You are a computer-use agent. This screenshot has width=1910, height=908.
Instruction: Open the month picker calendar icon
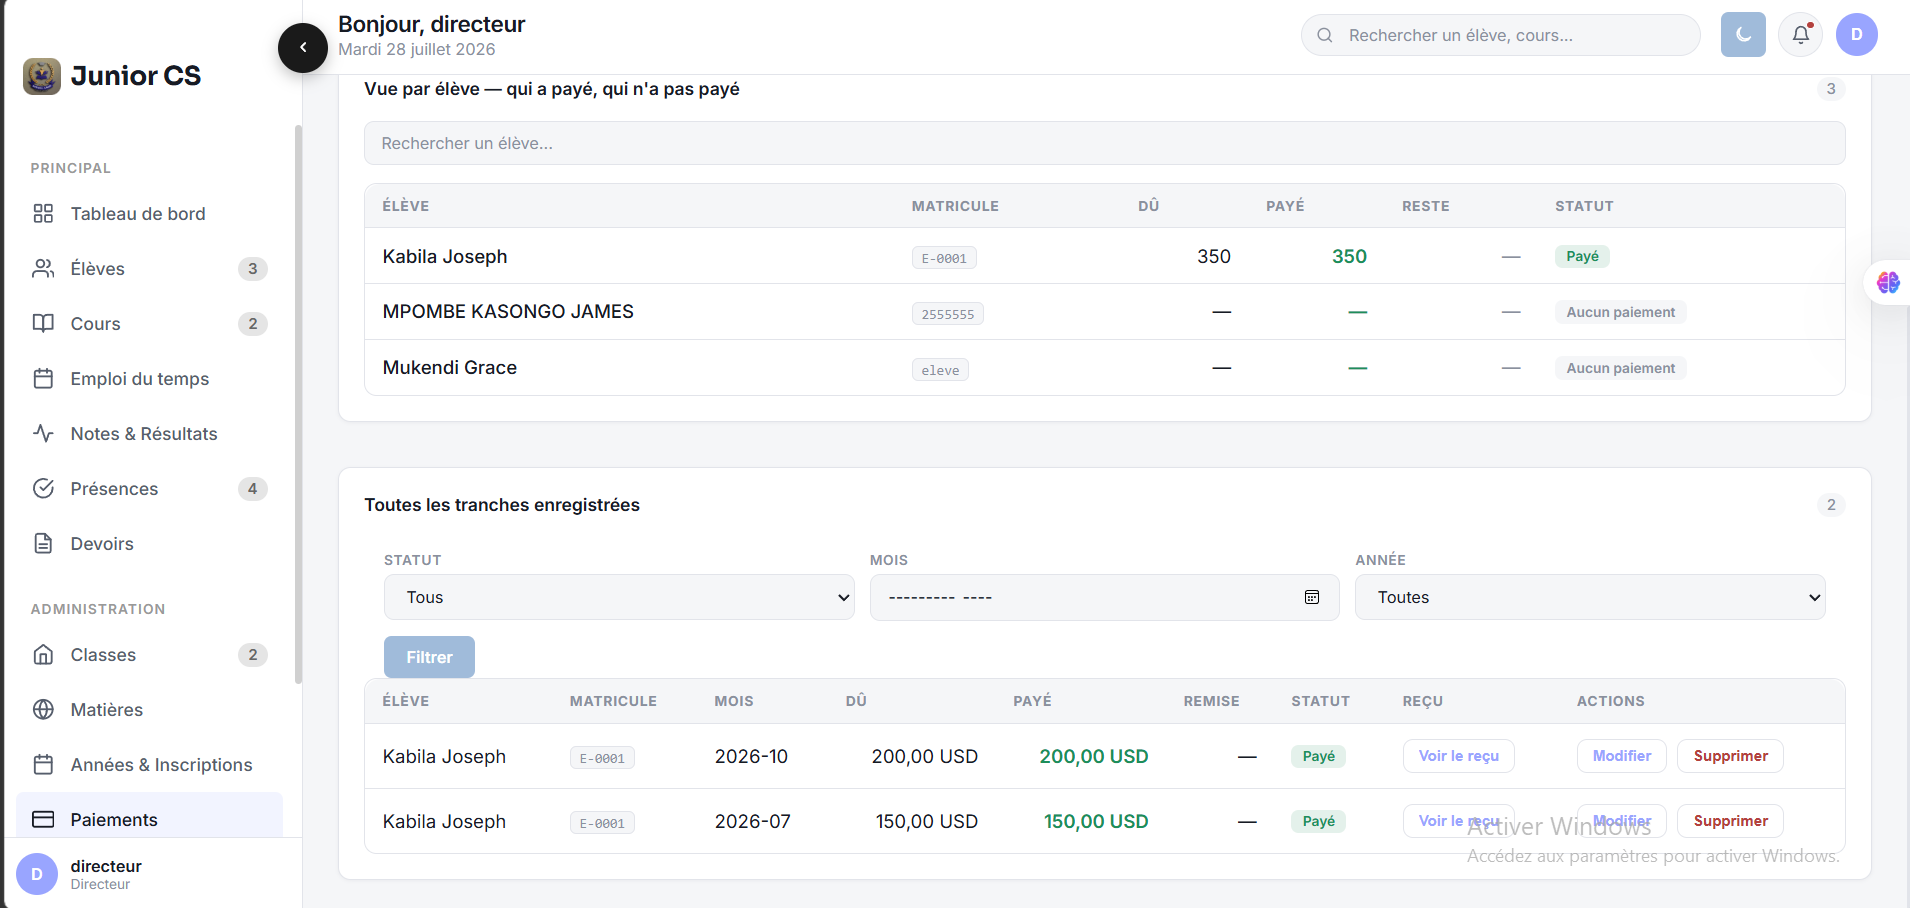(x=1312, y=597)
